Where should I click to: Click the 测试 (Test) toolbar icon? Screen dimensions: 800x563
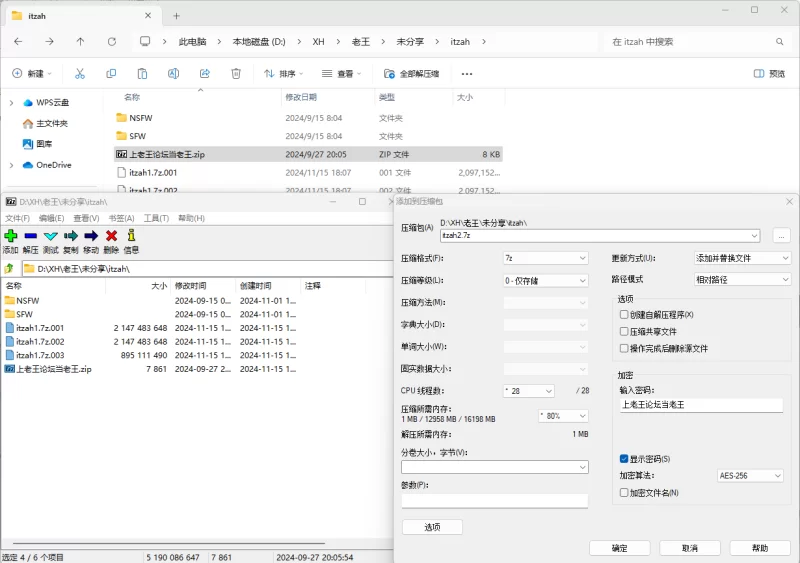click(50, 236)
